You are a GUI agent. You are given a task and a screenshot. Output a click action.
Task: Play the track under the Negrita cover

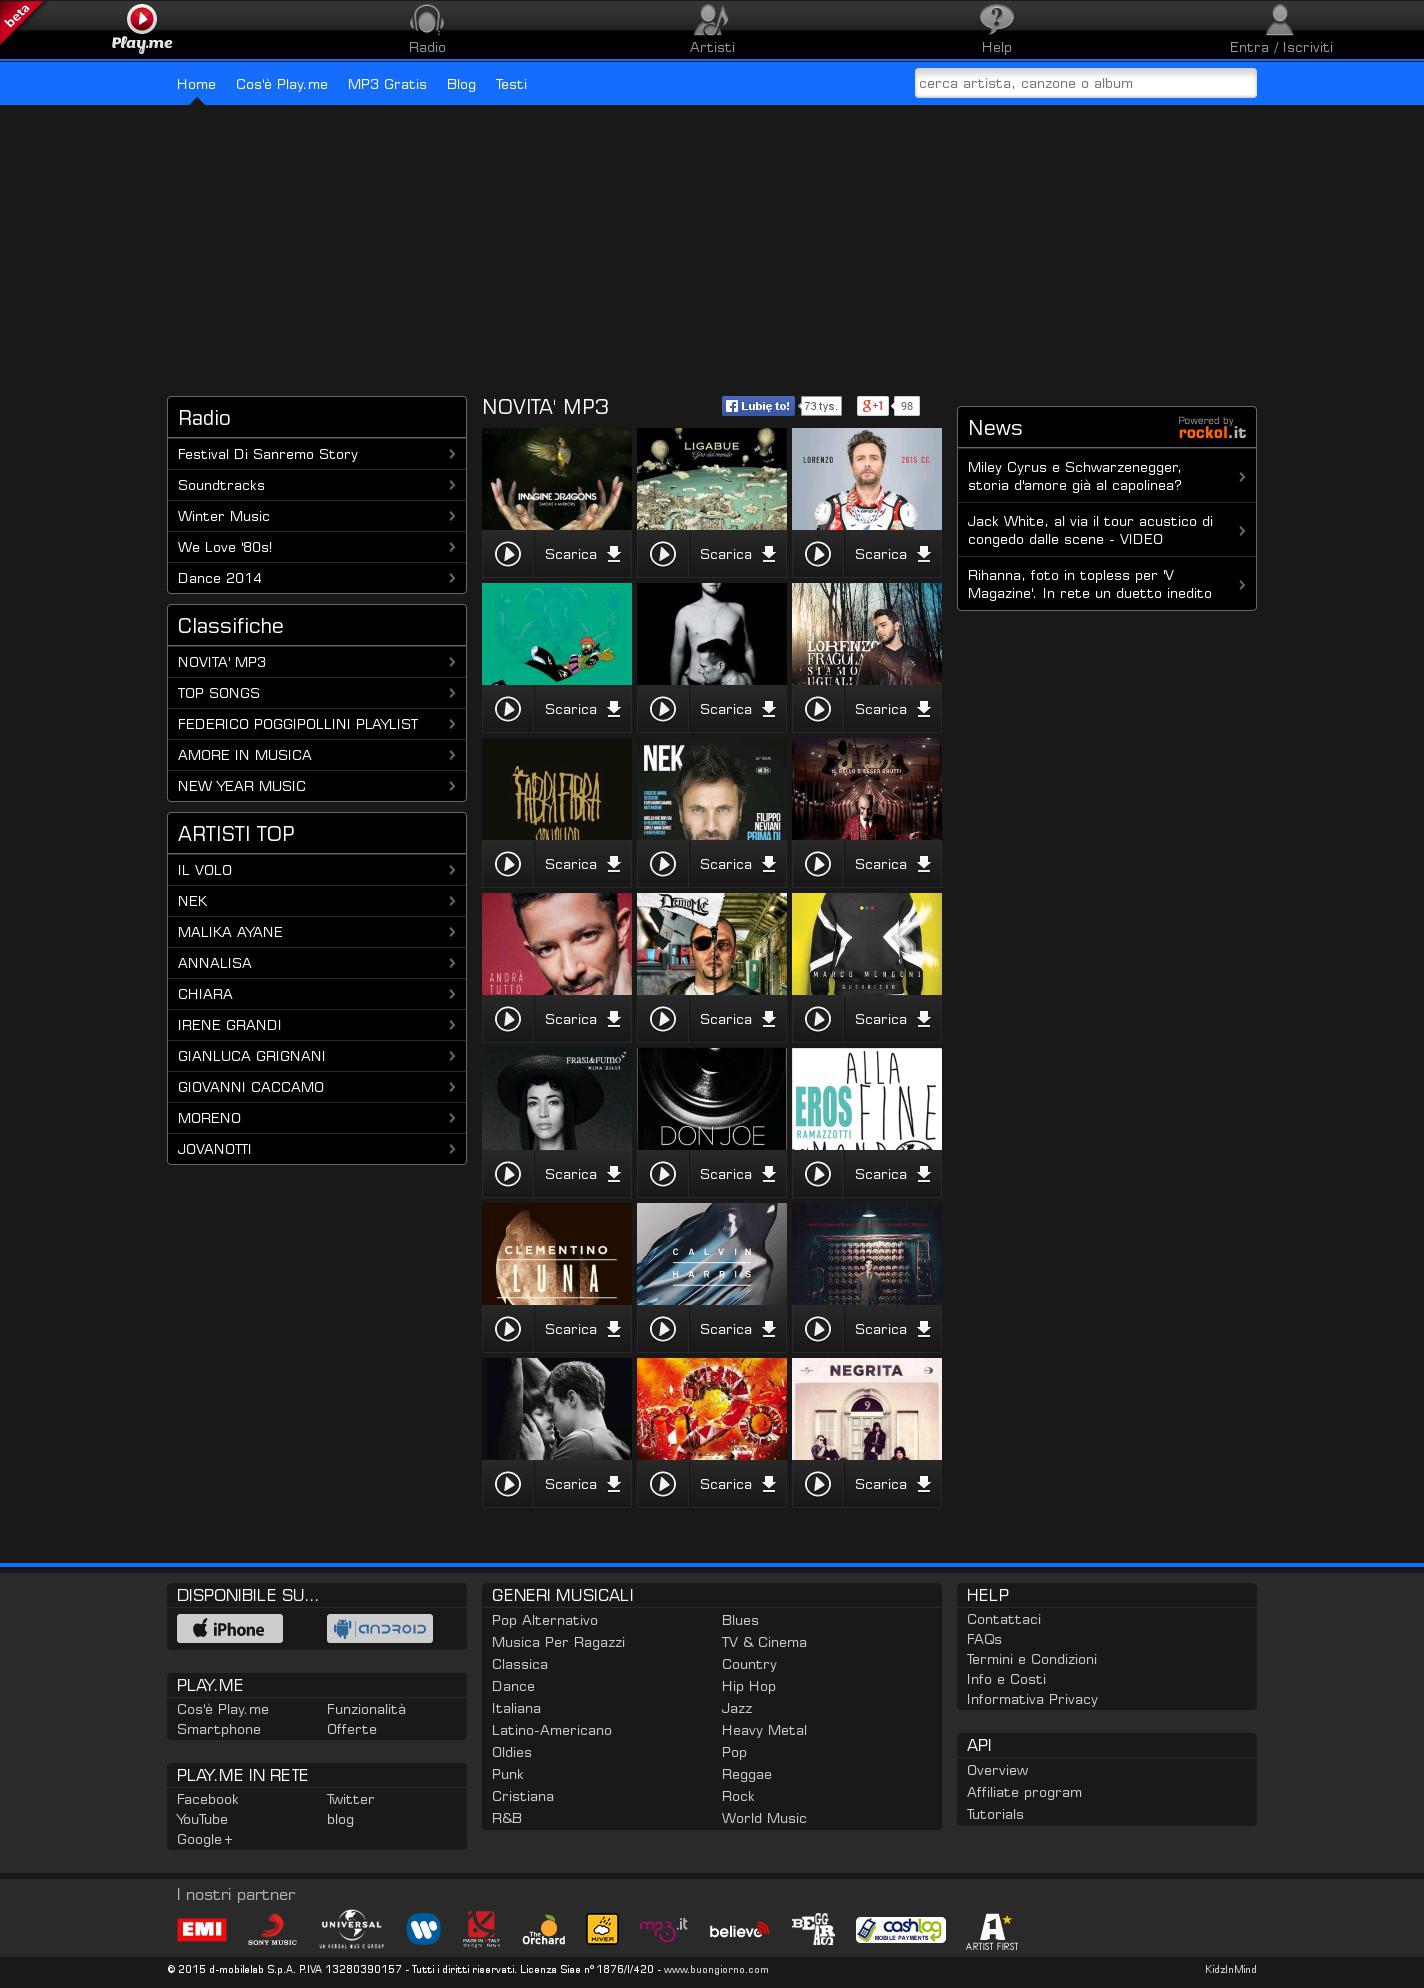(x=818, y=1484)
